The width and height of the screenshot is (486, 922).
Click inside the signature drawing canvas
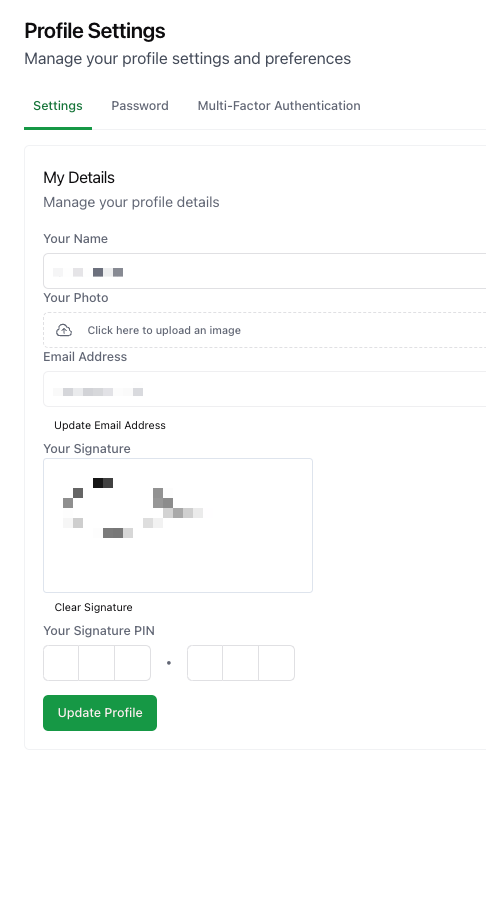click(x=178, y=525)
